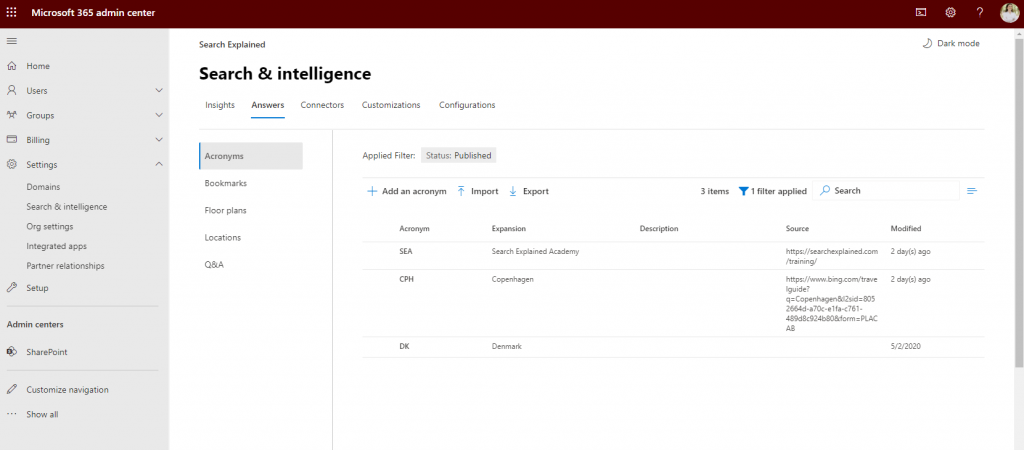The width and height of the screenshot is (1024, 450).
Task: Open Search & intelligence in sidebar
Action: [x=67, y=206]
